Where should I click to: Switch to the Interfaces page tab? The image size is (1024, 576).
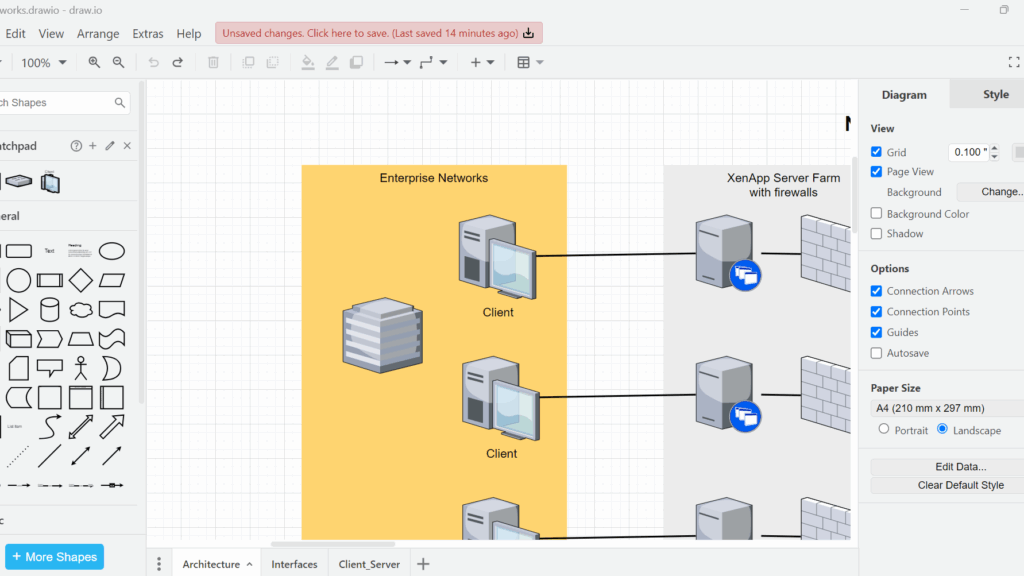pyautogui.click(x=294, y=564)
